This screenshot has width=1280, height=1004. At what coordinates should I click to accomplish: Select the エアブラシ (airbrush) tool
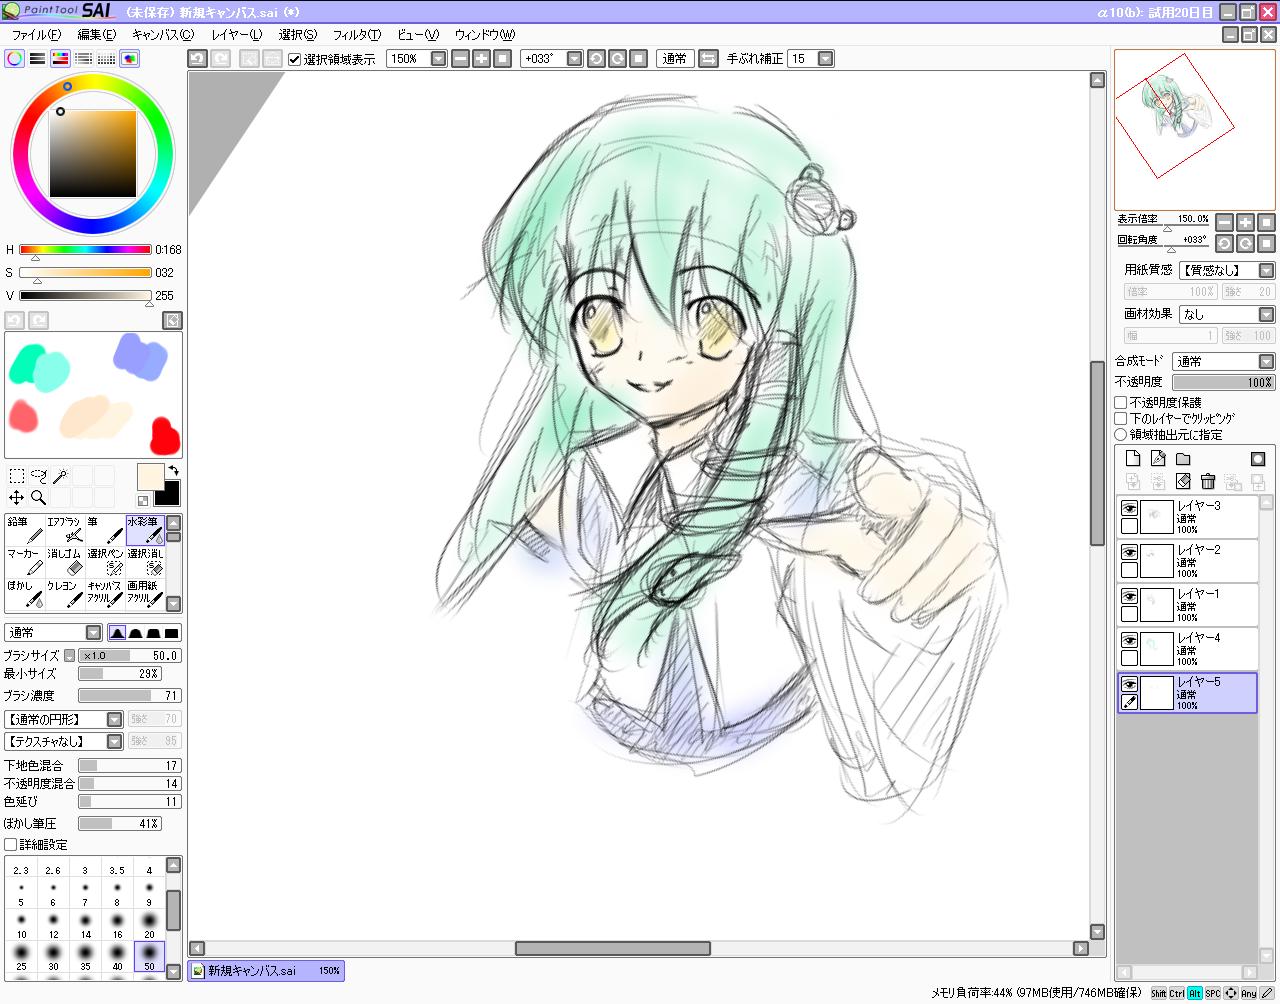(65, 530)
